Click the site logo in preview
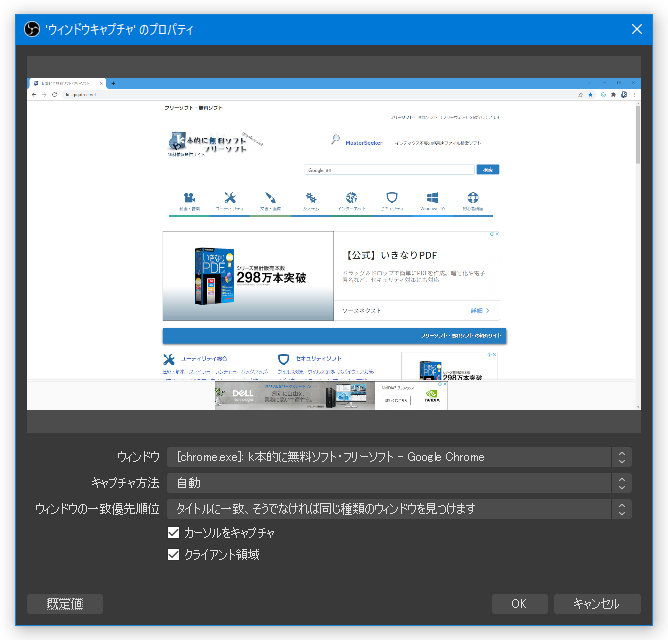The image size is (668, 640). pyautogui.click(x=216, y=143)
